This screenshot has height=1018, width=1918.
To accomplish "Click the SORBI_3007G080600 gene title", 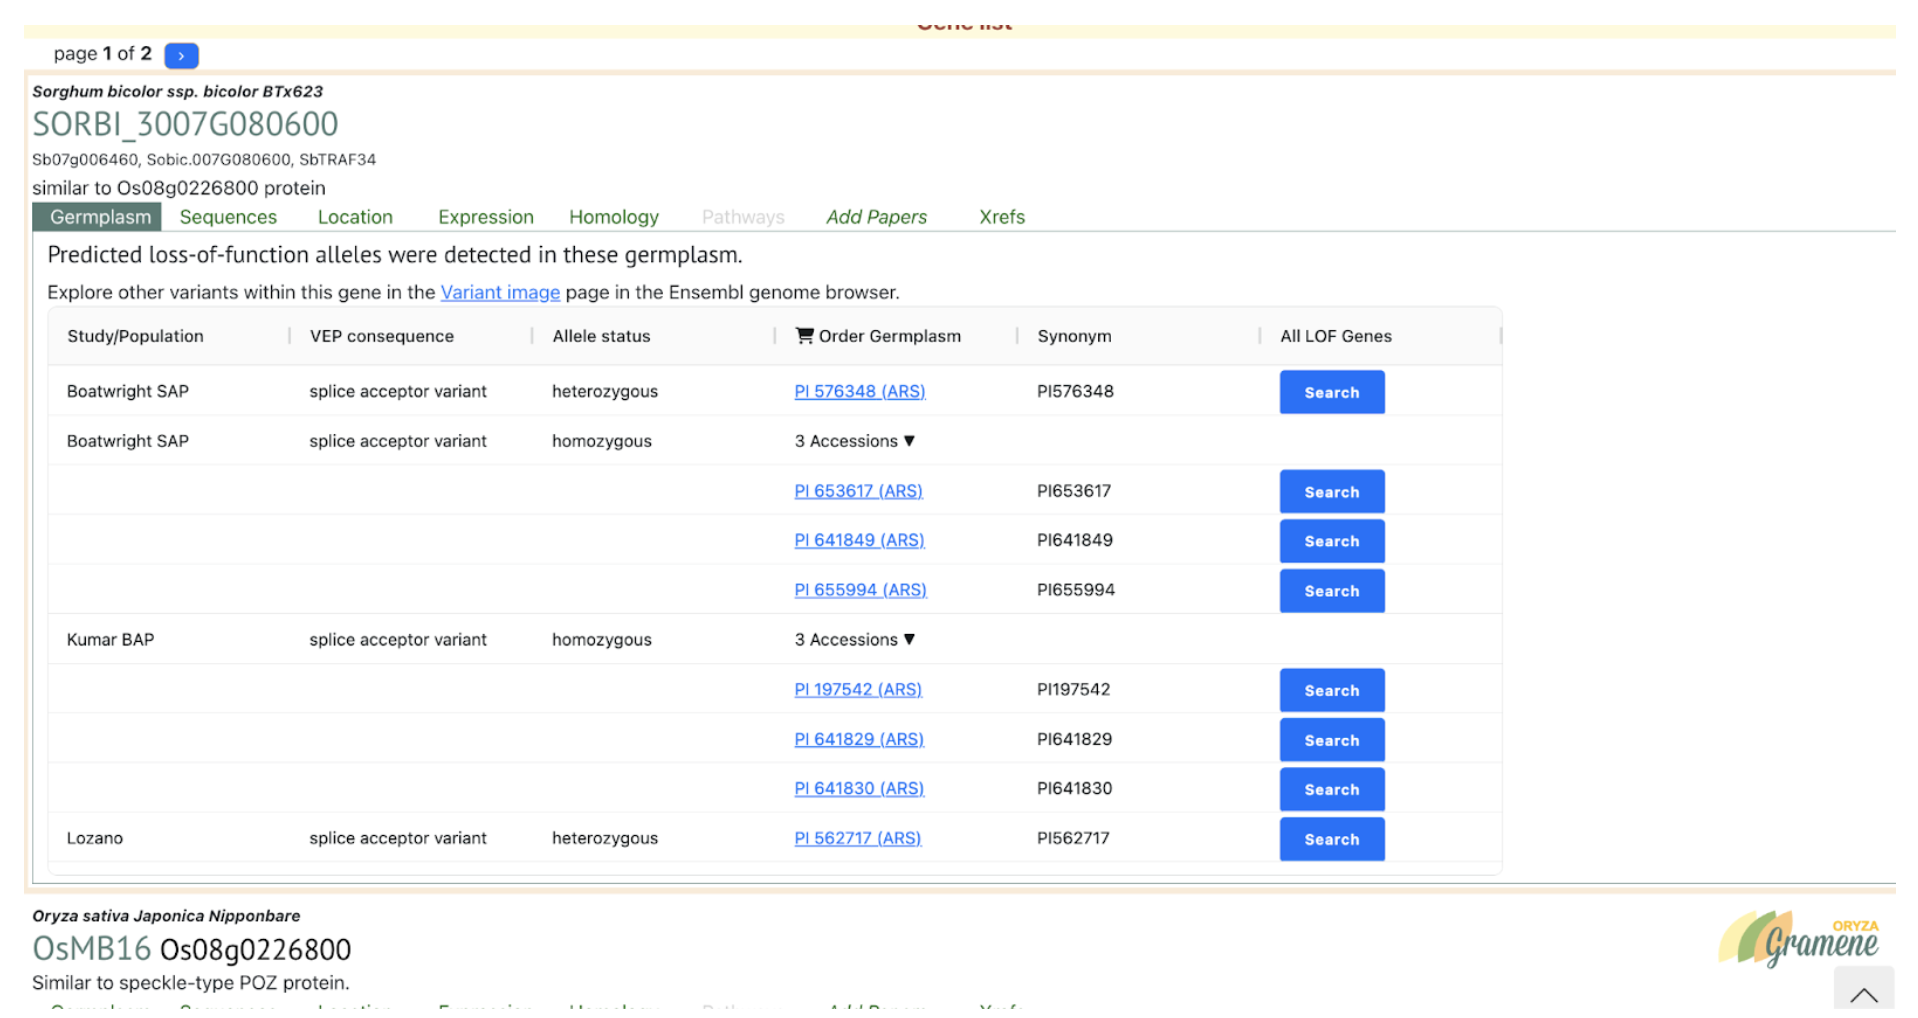I will [185, 125].
